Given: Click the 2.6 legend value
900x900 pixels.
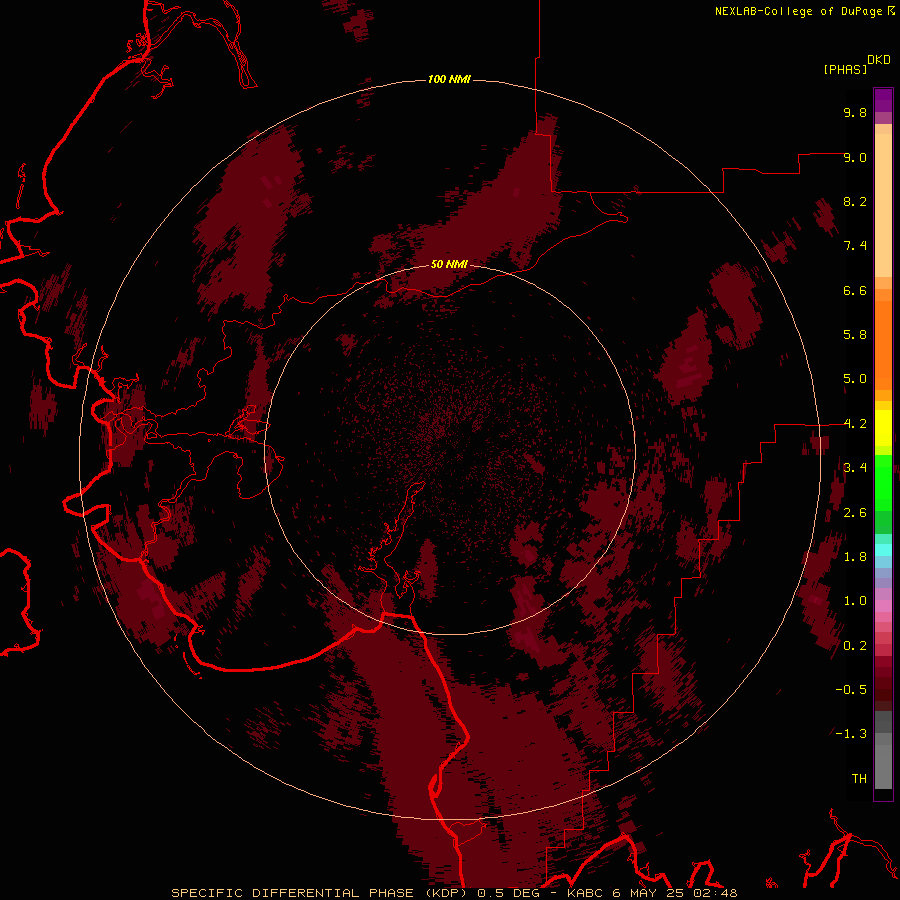Looking at the screenshot, I should click(x=855, y=513).
